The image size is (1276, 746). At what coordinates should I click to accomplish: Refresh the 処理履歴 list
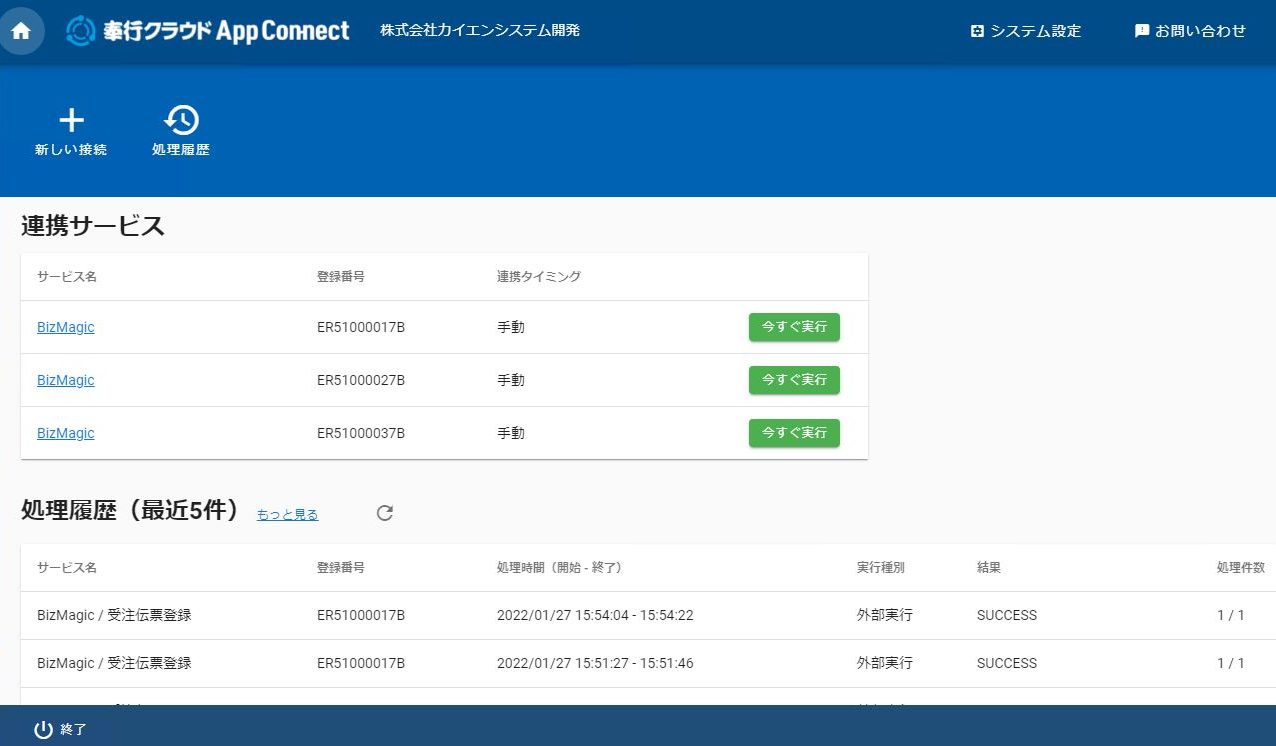point(385,513)
